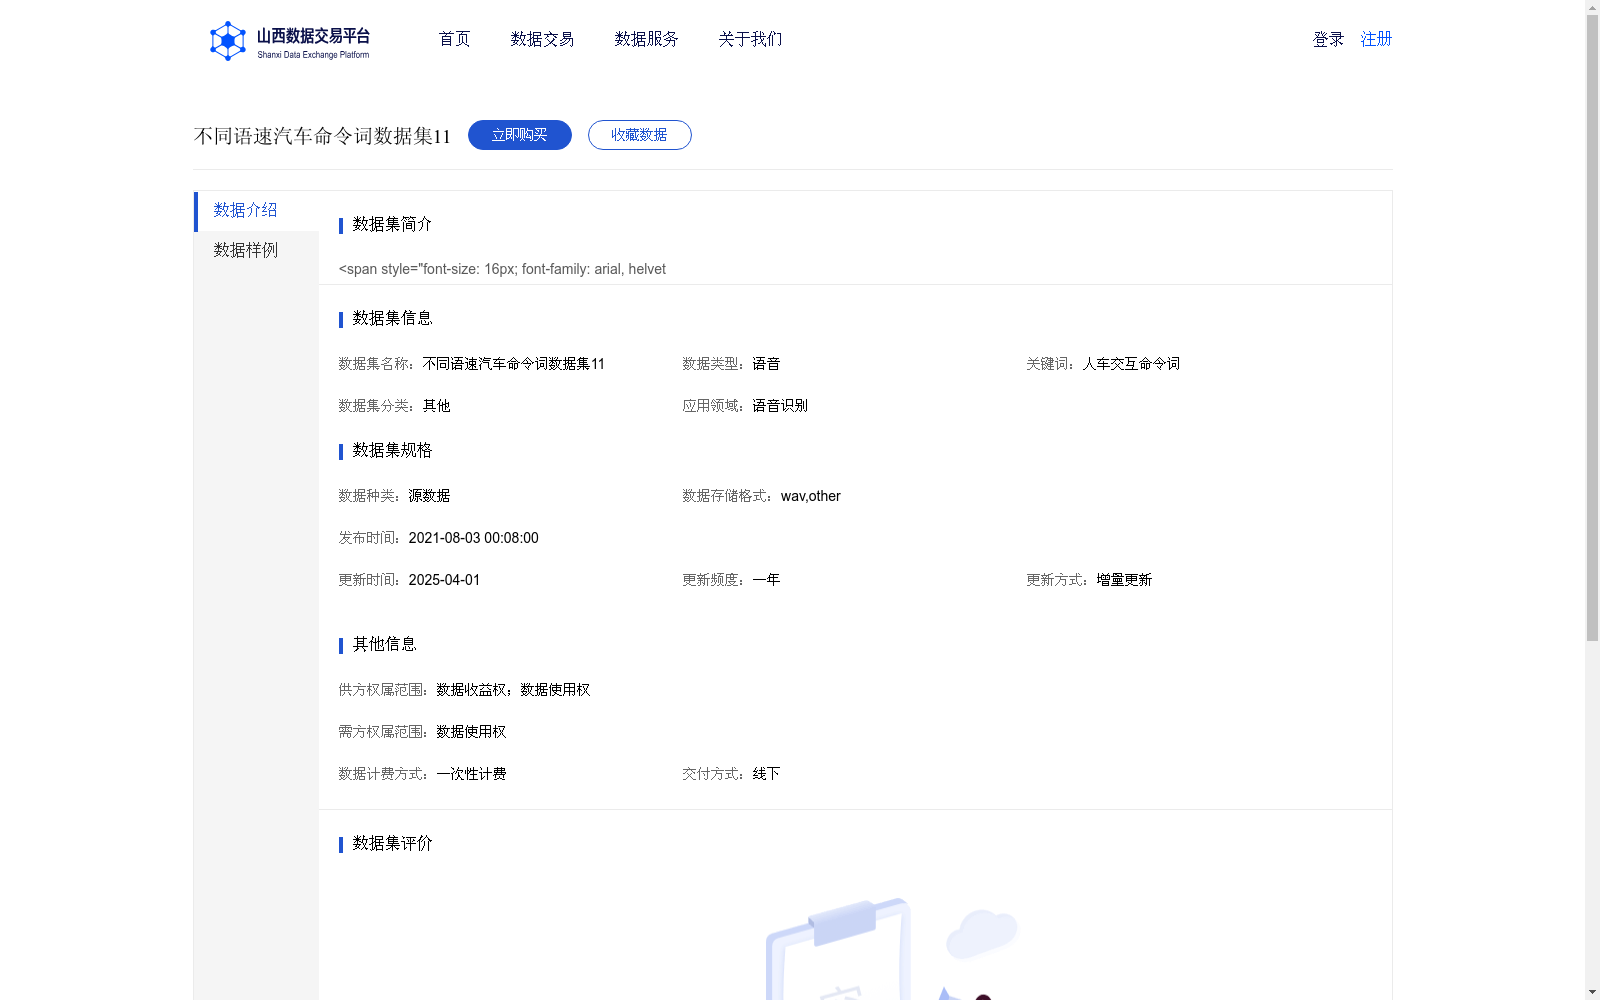Click the page title 不同语速汽车命令词数据集11
This screenshot has height=1000, width=1600.
(322, 136)
